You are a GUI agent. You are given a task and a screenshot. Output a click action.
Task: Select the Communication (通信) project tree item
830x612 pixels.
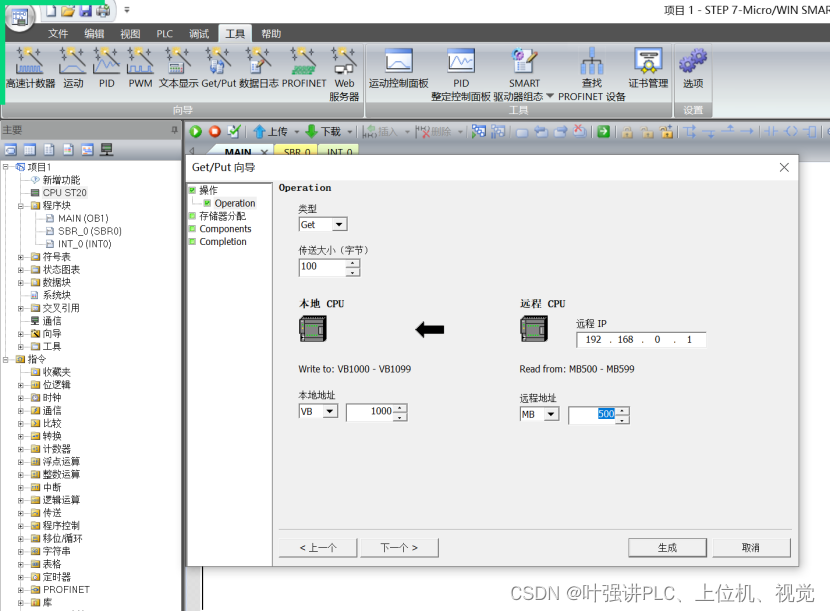(x=51, y=321)
